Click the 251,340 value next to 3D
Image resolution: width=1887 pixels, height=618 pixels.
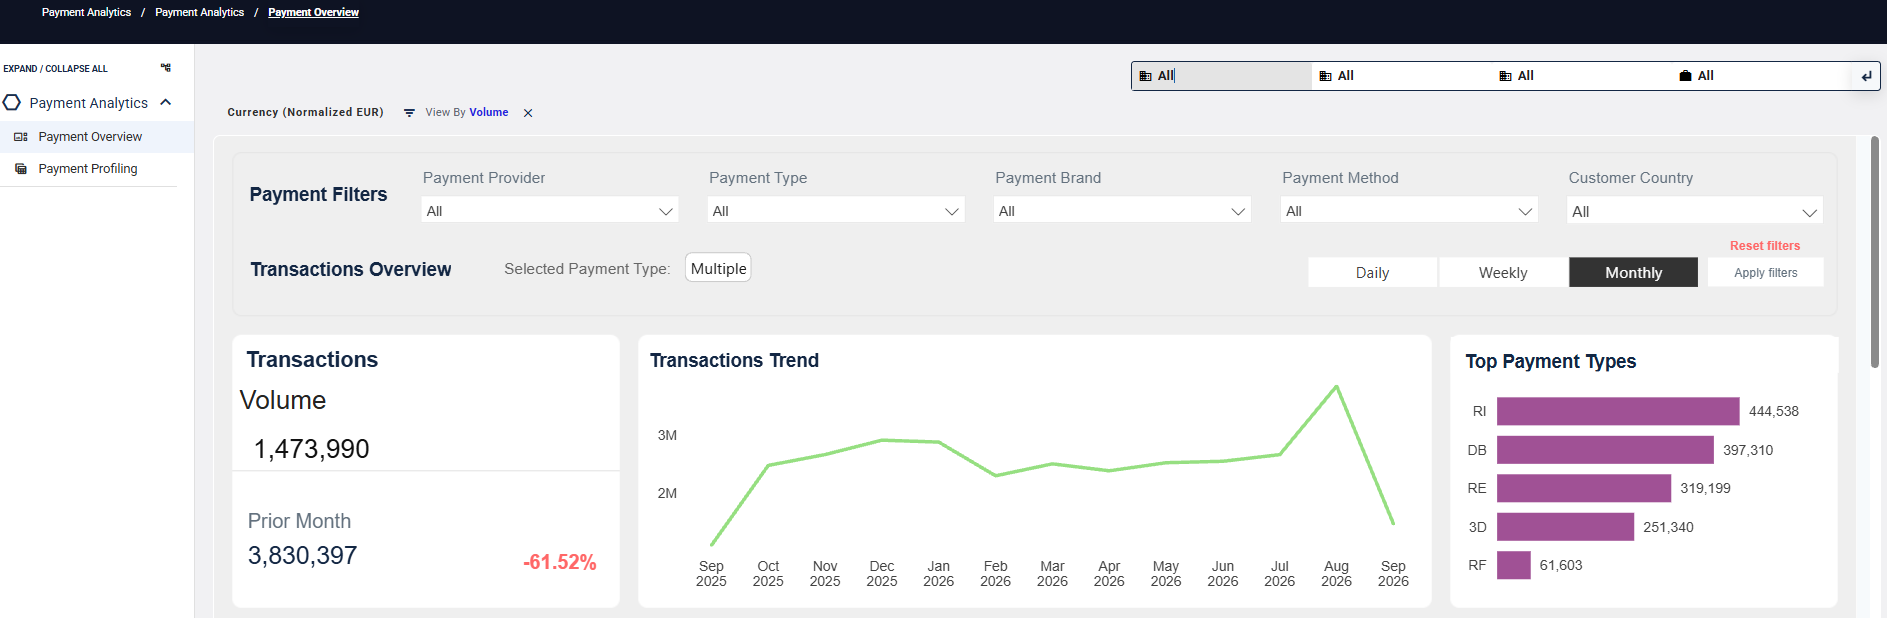tap(1668, 527)
